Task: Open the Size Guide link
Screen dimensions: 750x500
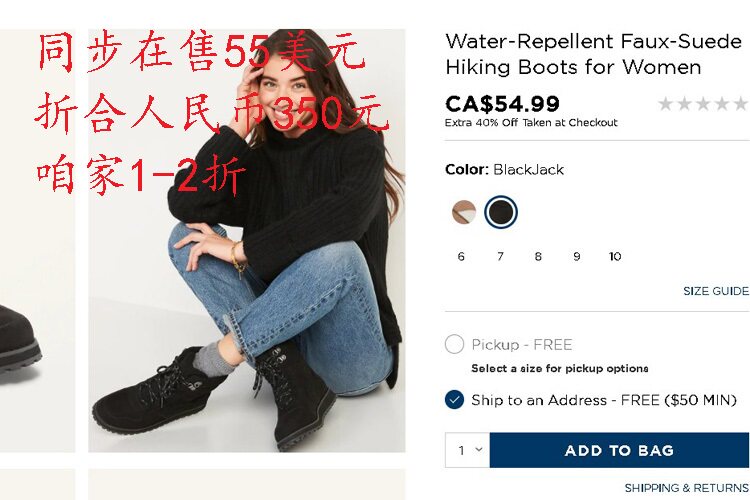Action: 716,291
